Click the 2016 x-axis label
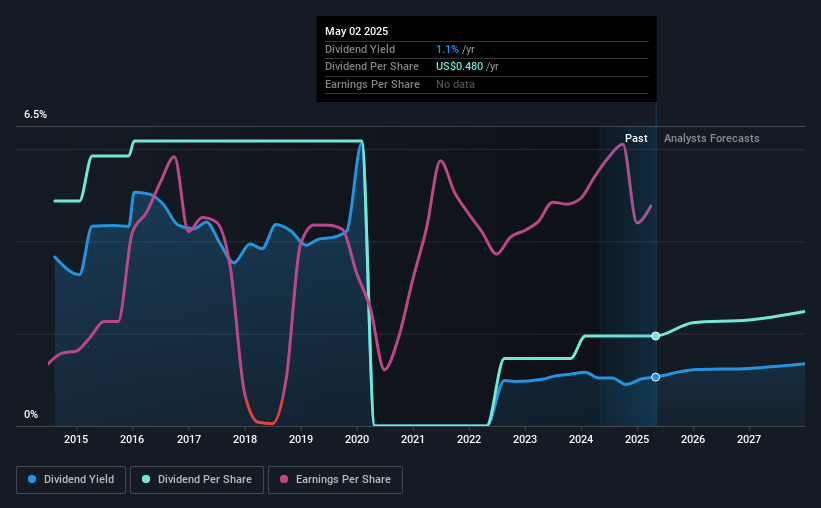821x508 pixels. pyautogui.click(x=132, y=439)
